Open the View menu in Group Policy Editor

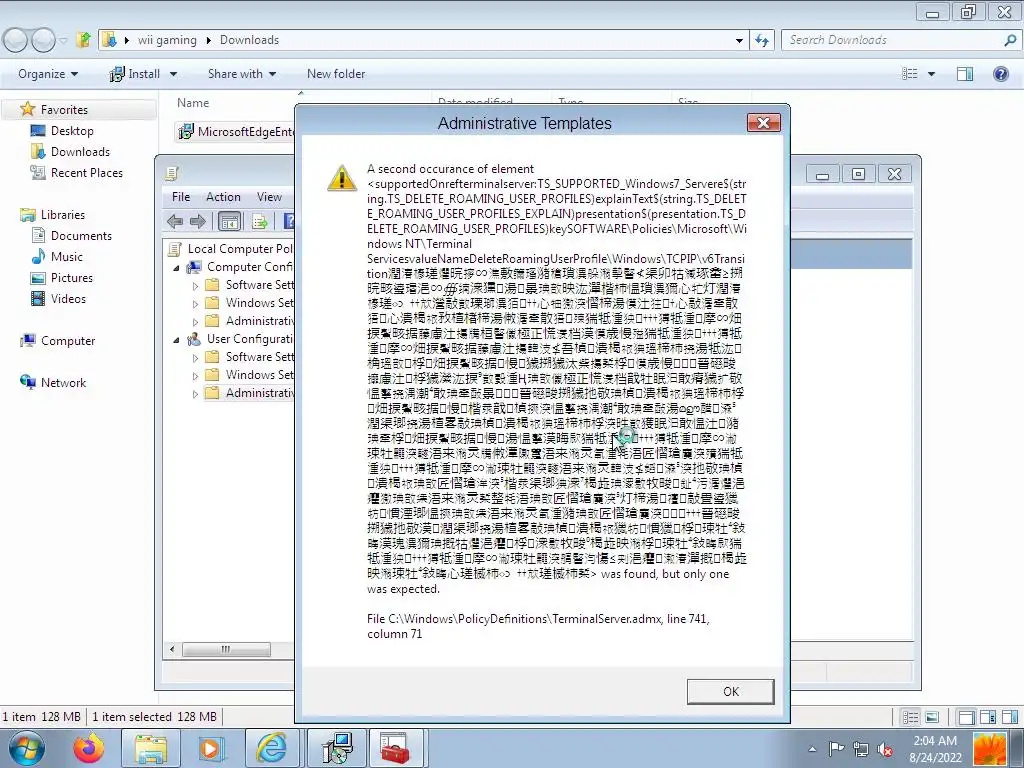coord(268,197)
